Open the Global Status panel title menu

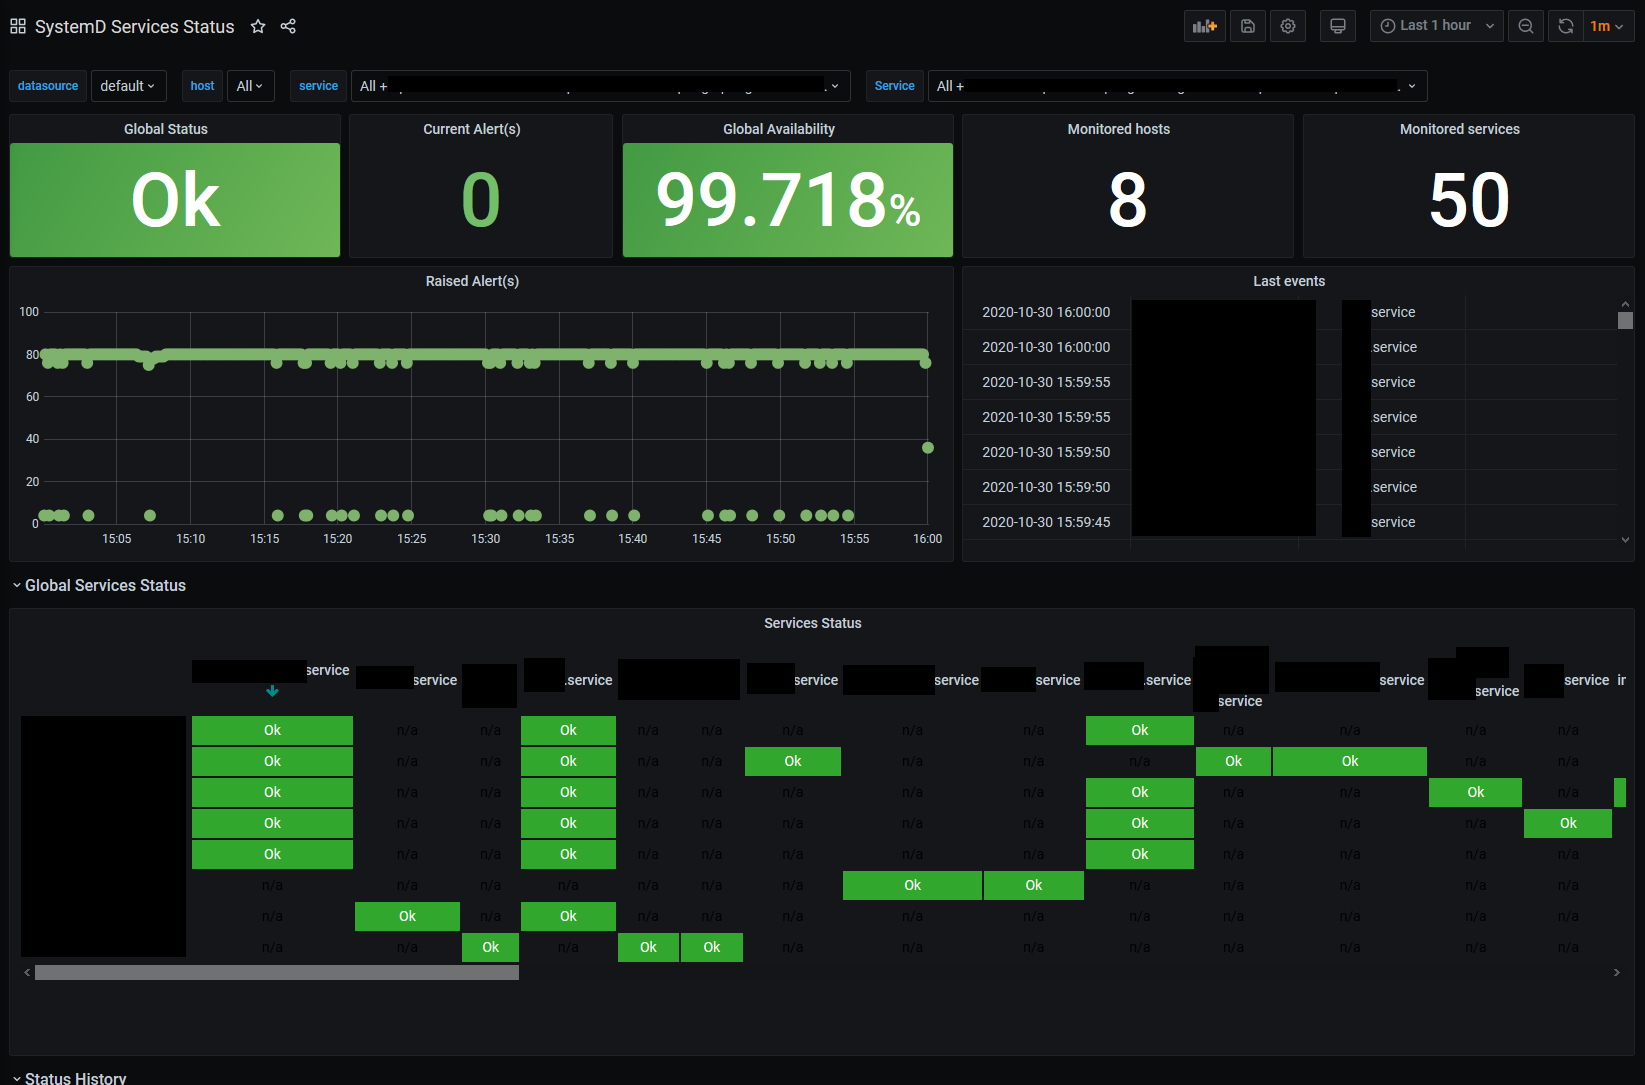coord(166,129)
